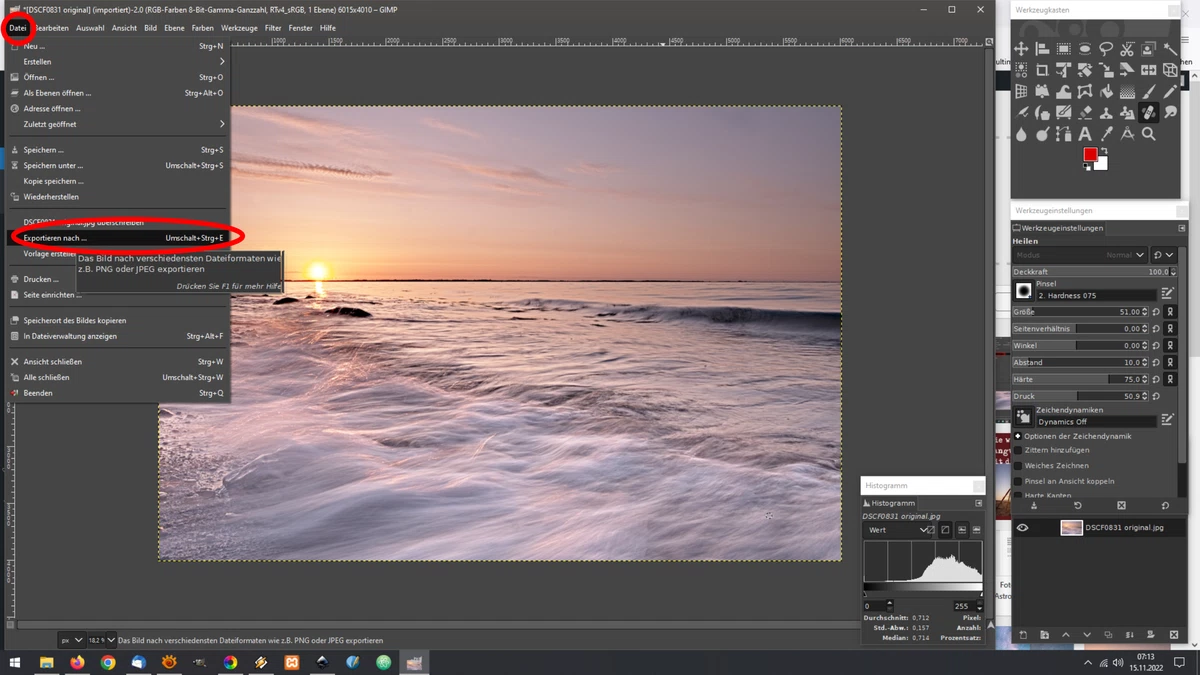Select the Measure tool

pyautogui.click(x=1127, y=134)
